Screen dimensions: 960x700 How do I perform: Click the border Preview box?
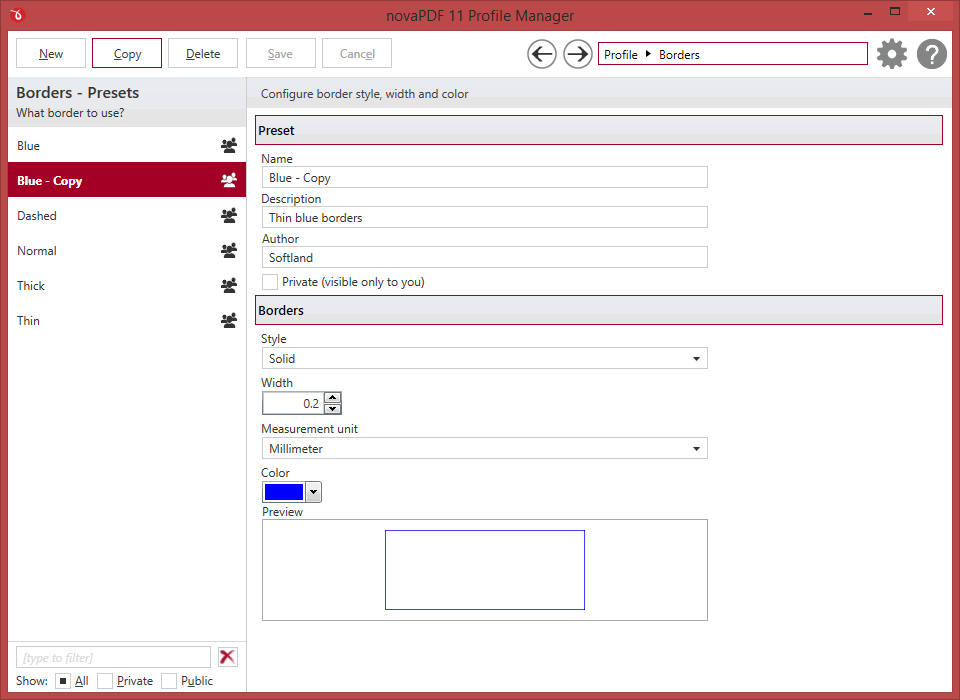pyautogui.click(x=484, y=570)
